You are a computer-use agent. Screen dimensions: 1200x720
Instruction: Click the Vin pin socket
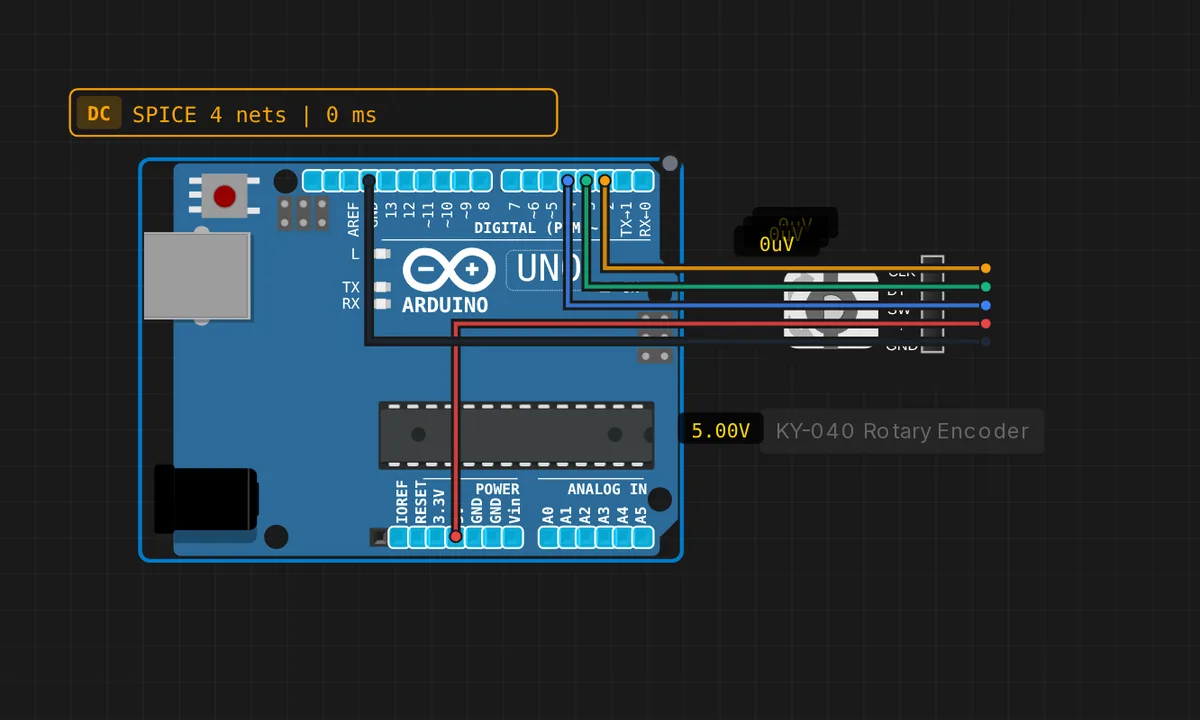coord(513,537)
